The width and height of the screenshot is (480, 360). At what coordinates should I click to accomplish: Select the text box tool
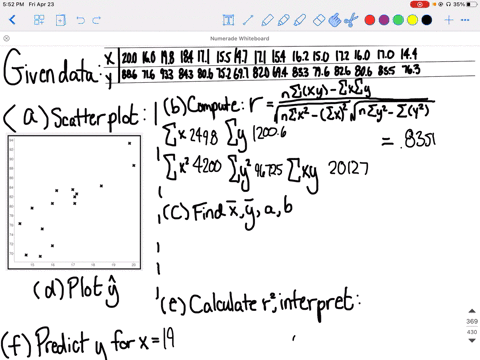228,20
